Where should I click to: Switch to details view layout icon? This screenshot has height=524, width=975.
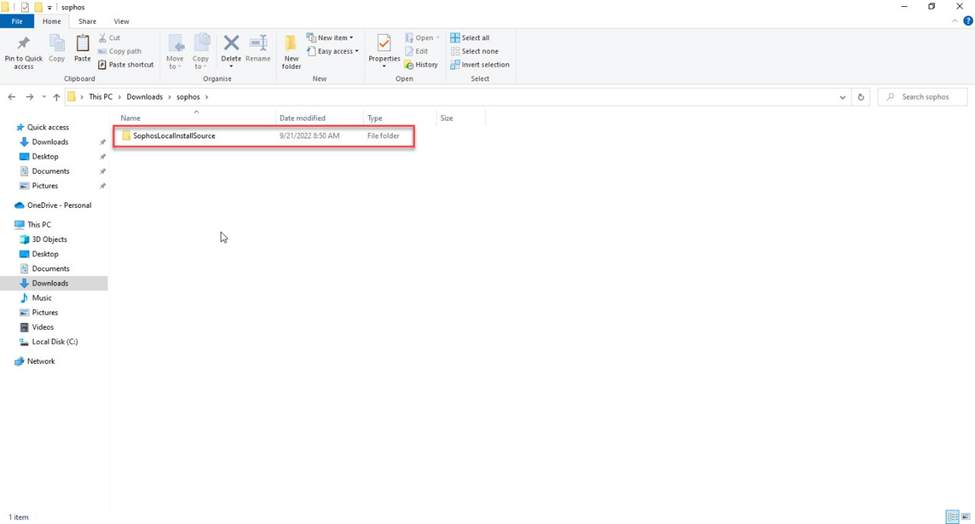pyautogui.click(x=952, y=517)
